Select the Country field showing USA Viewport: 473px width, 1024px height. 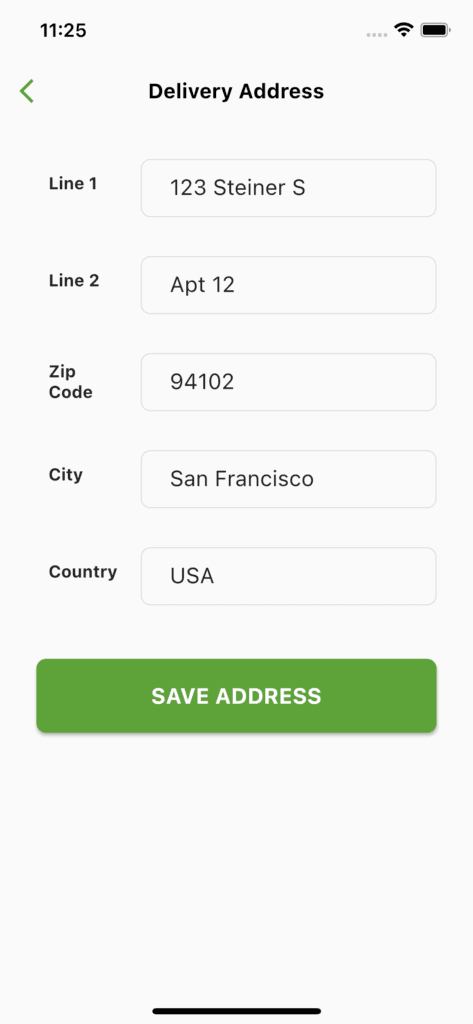click(289, 576)
